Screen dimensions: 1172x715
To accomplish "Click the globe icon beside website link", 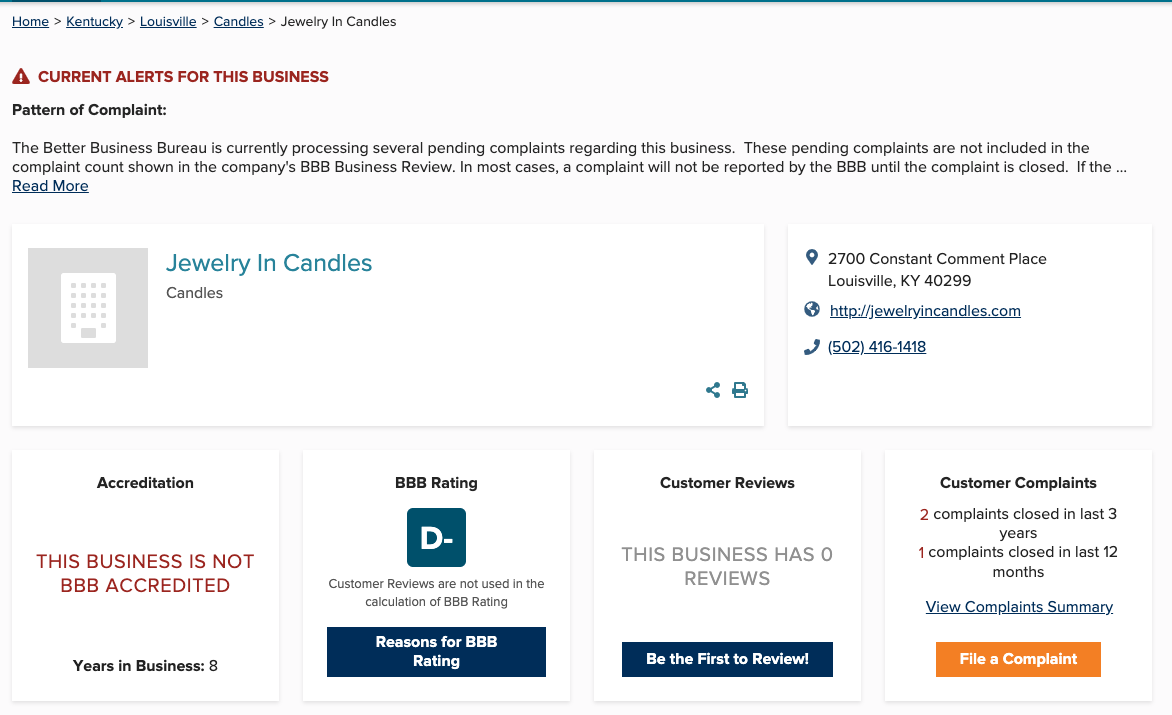I will [812, 309].
